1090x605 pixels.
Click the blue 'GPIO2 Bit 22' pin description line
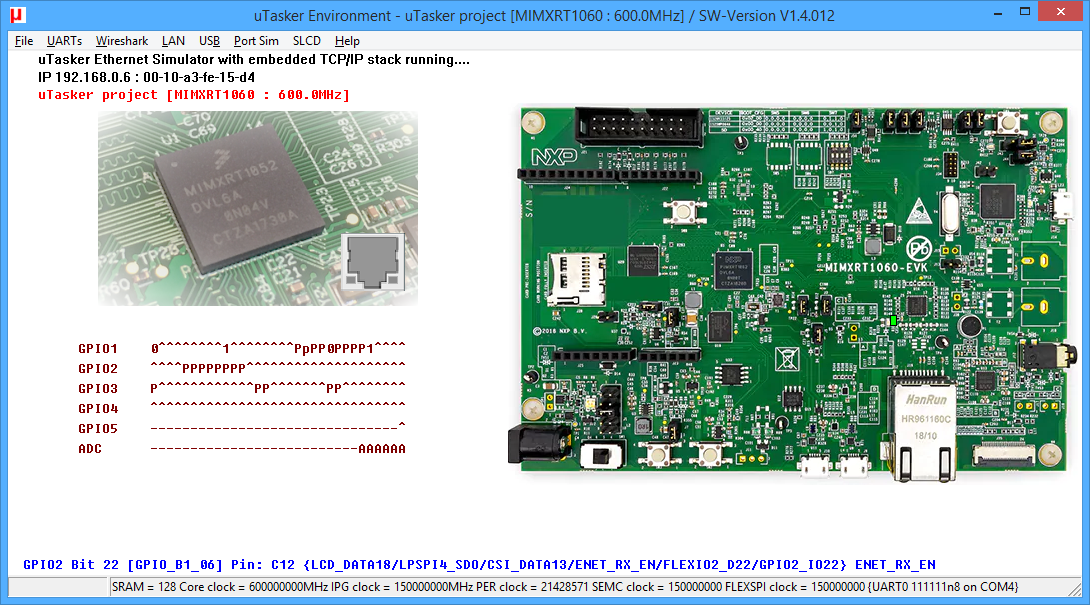click(480, 565)
